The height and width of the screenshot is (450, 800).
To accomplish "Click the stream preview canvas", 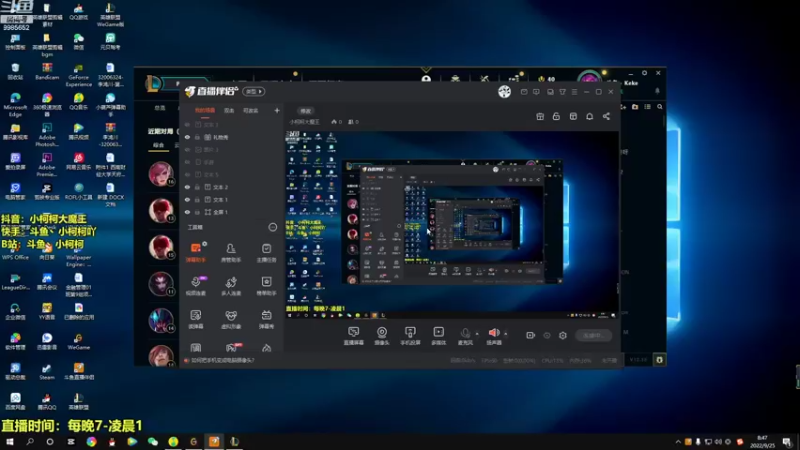I will pos(452,224).
